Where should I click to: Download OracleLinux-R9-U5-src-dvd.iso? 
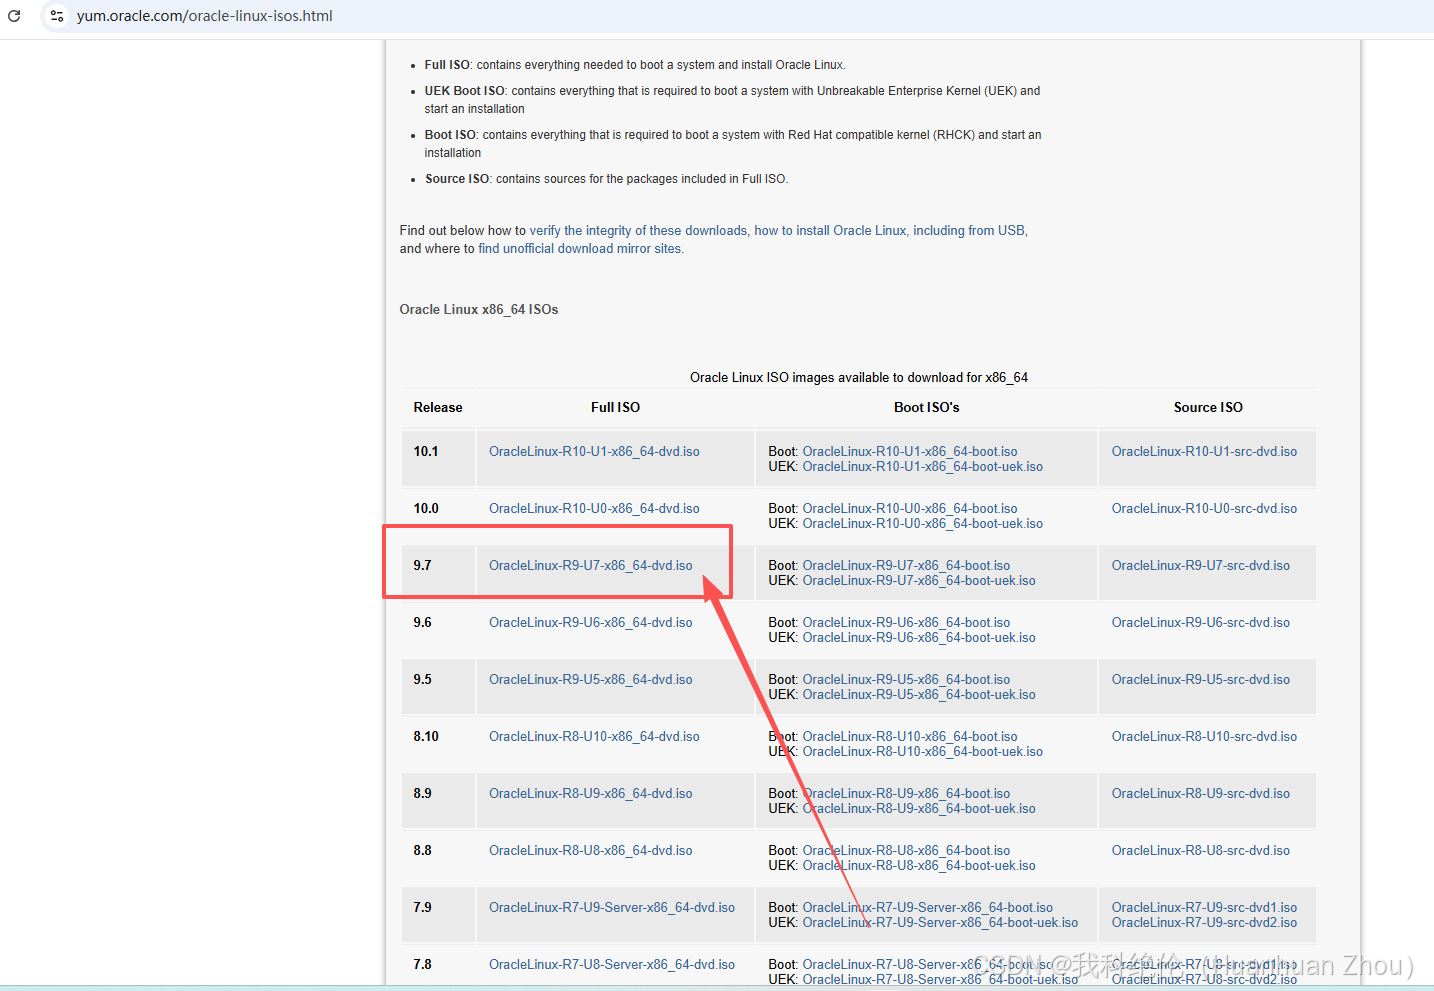pyautogui.click(x=1201, y=680)
